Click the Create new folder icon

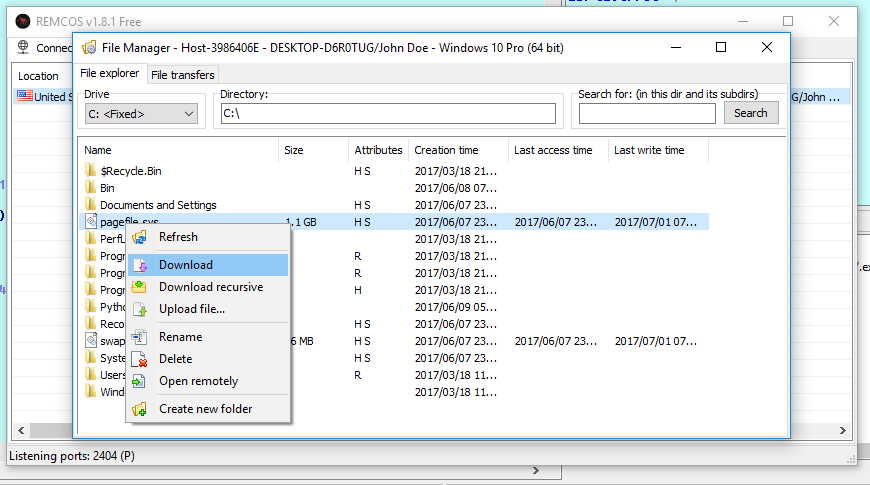[139, 409]
